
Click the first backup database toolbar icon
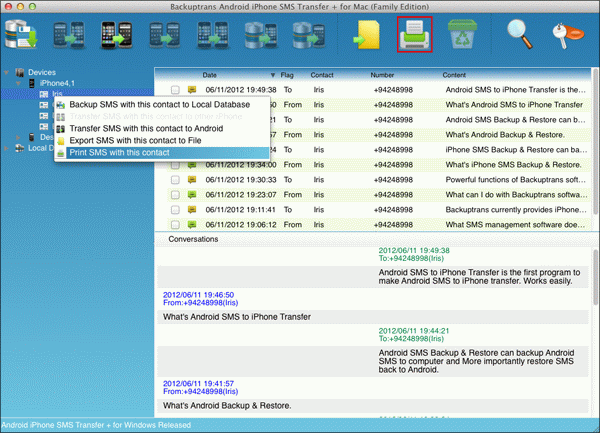click(22, 33)
